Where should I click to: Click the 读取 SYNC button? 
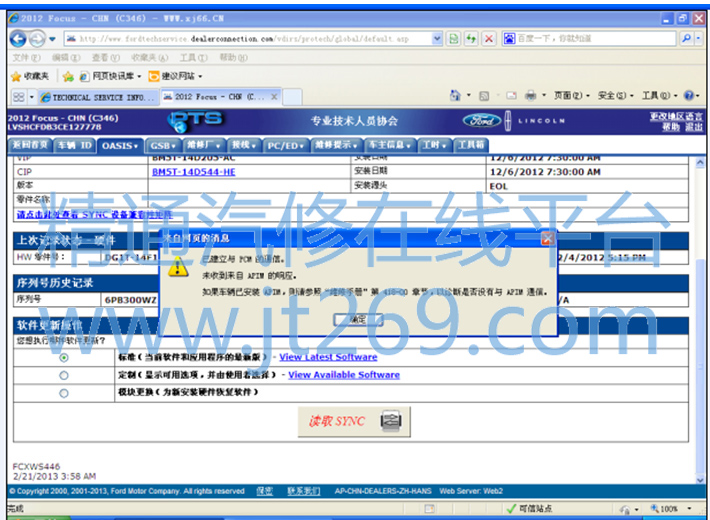(x=354, y=422)
